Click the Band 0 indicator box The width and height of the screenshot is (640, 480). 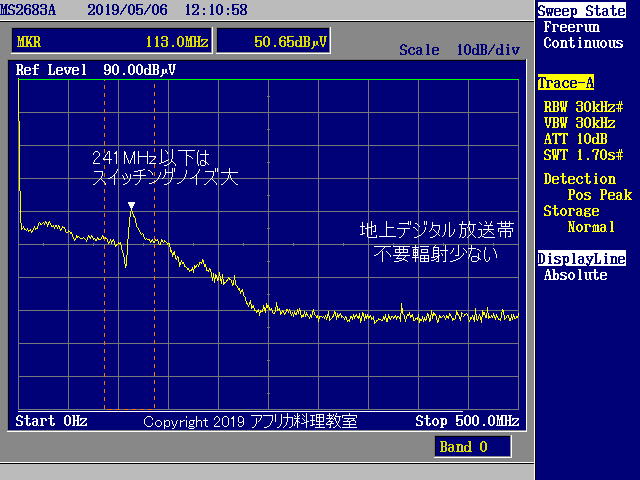coord(473,447)
